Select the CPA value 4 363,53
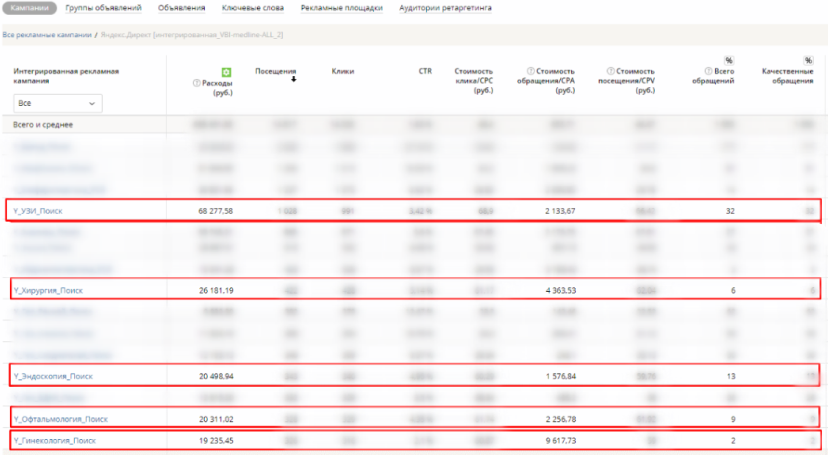 pyautogui.click(x=560, y=290)
